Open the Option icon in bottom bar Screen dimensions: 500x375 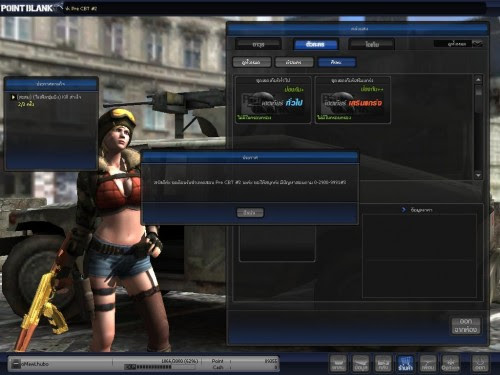click(x=450, y=363)
